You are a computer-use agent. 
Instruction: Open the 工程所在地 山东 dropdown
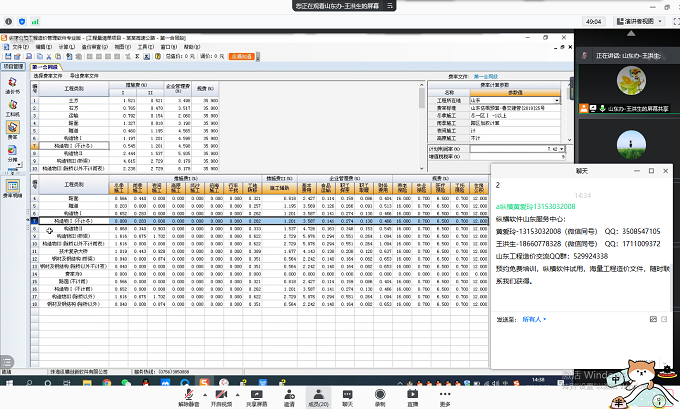click(557, 101)
